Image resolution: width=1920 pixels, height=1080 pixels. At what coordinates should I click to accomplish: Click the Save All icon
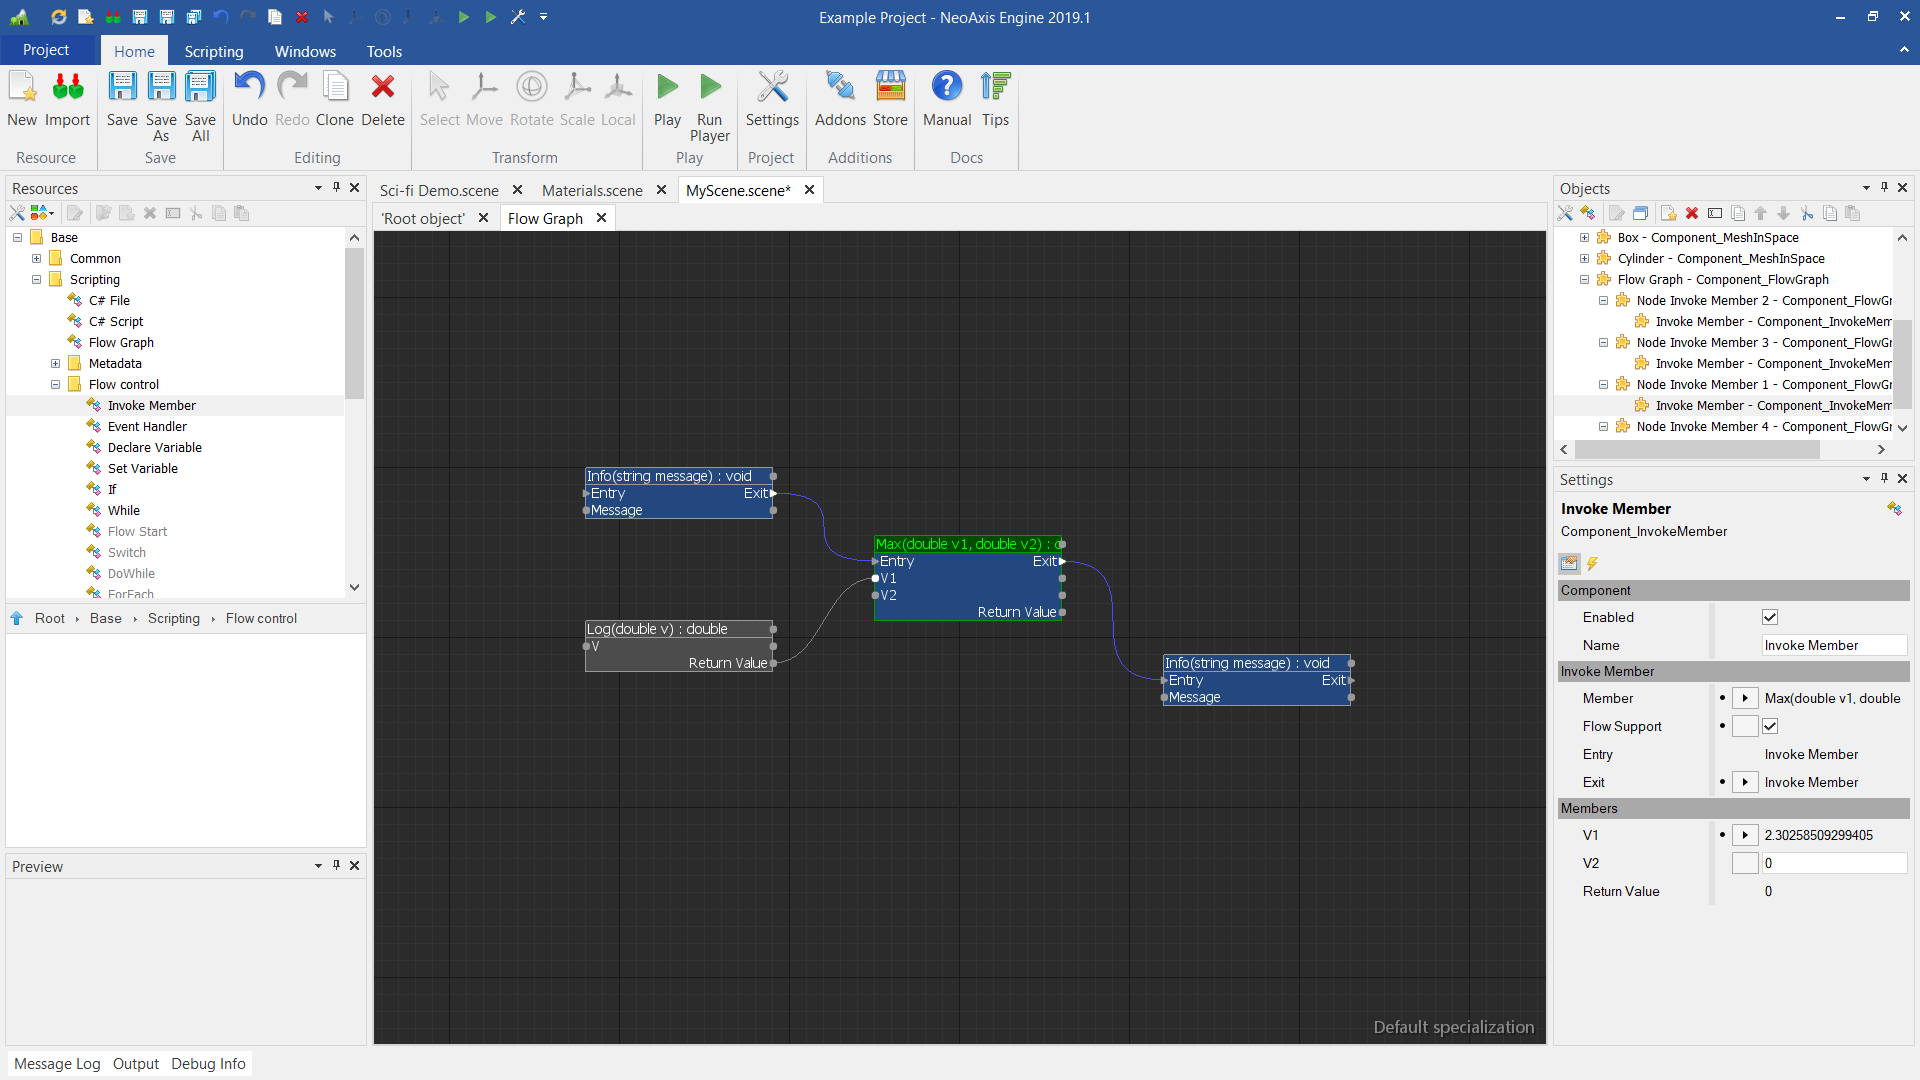click(200, 88)
